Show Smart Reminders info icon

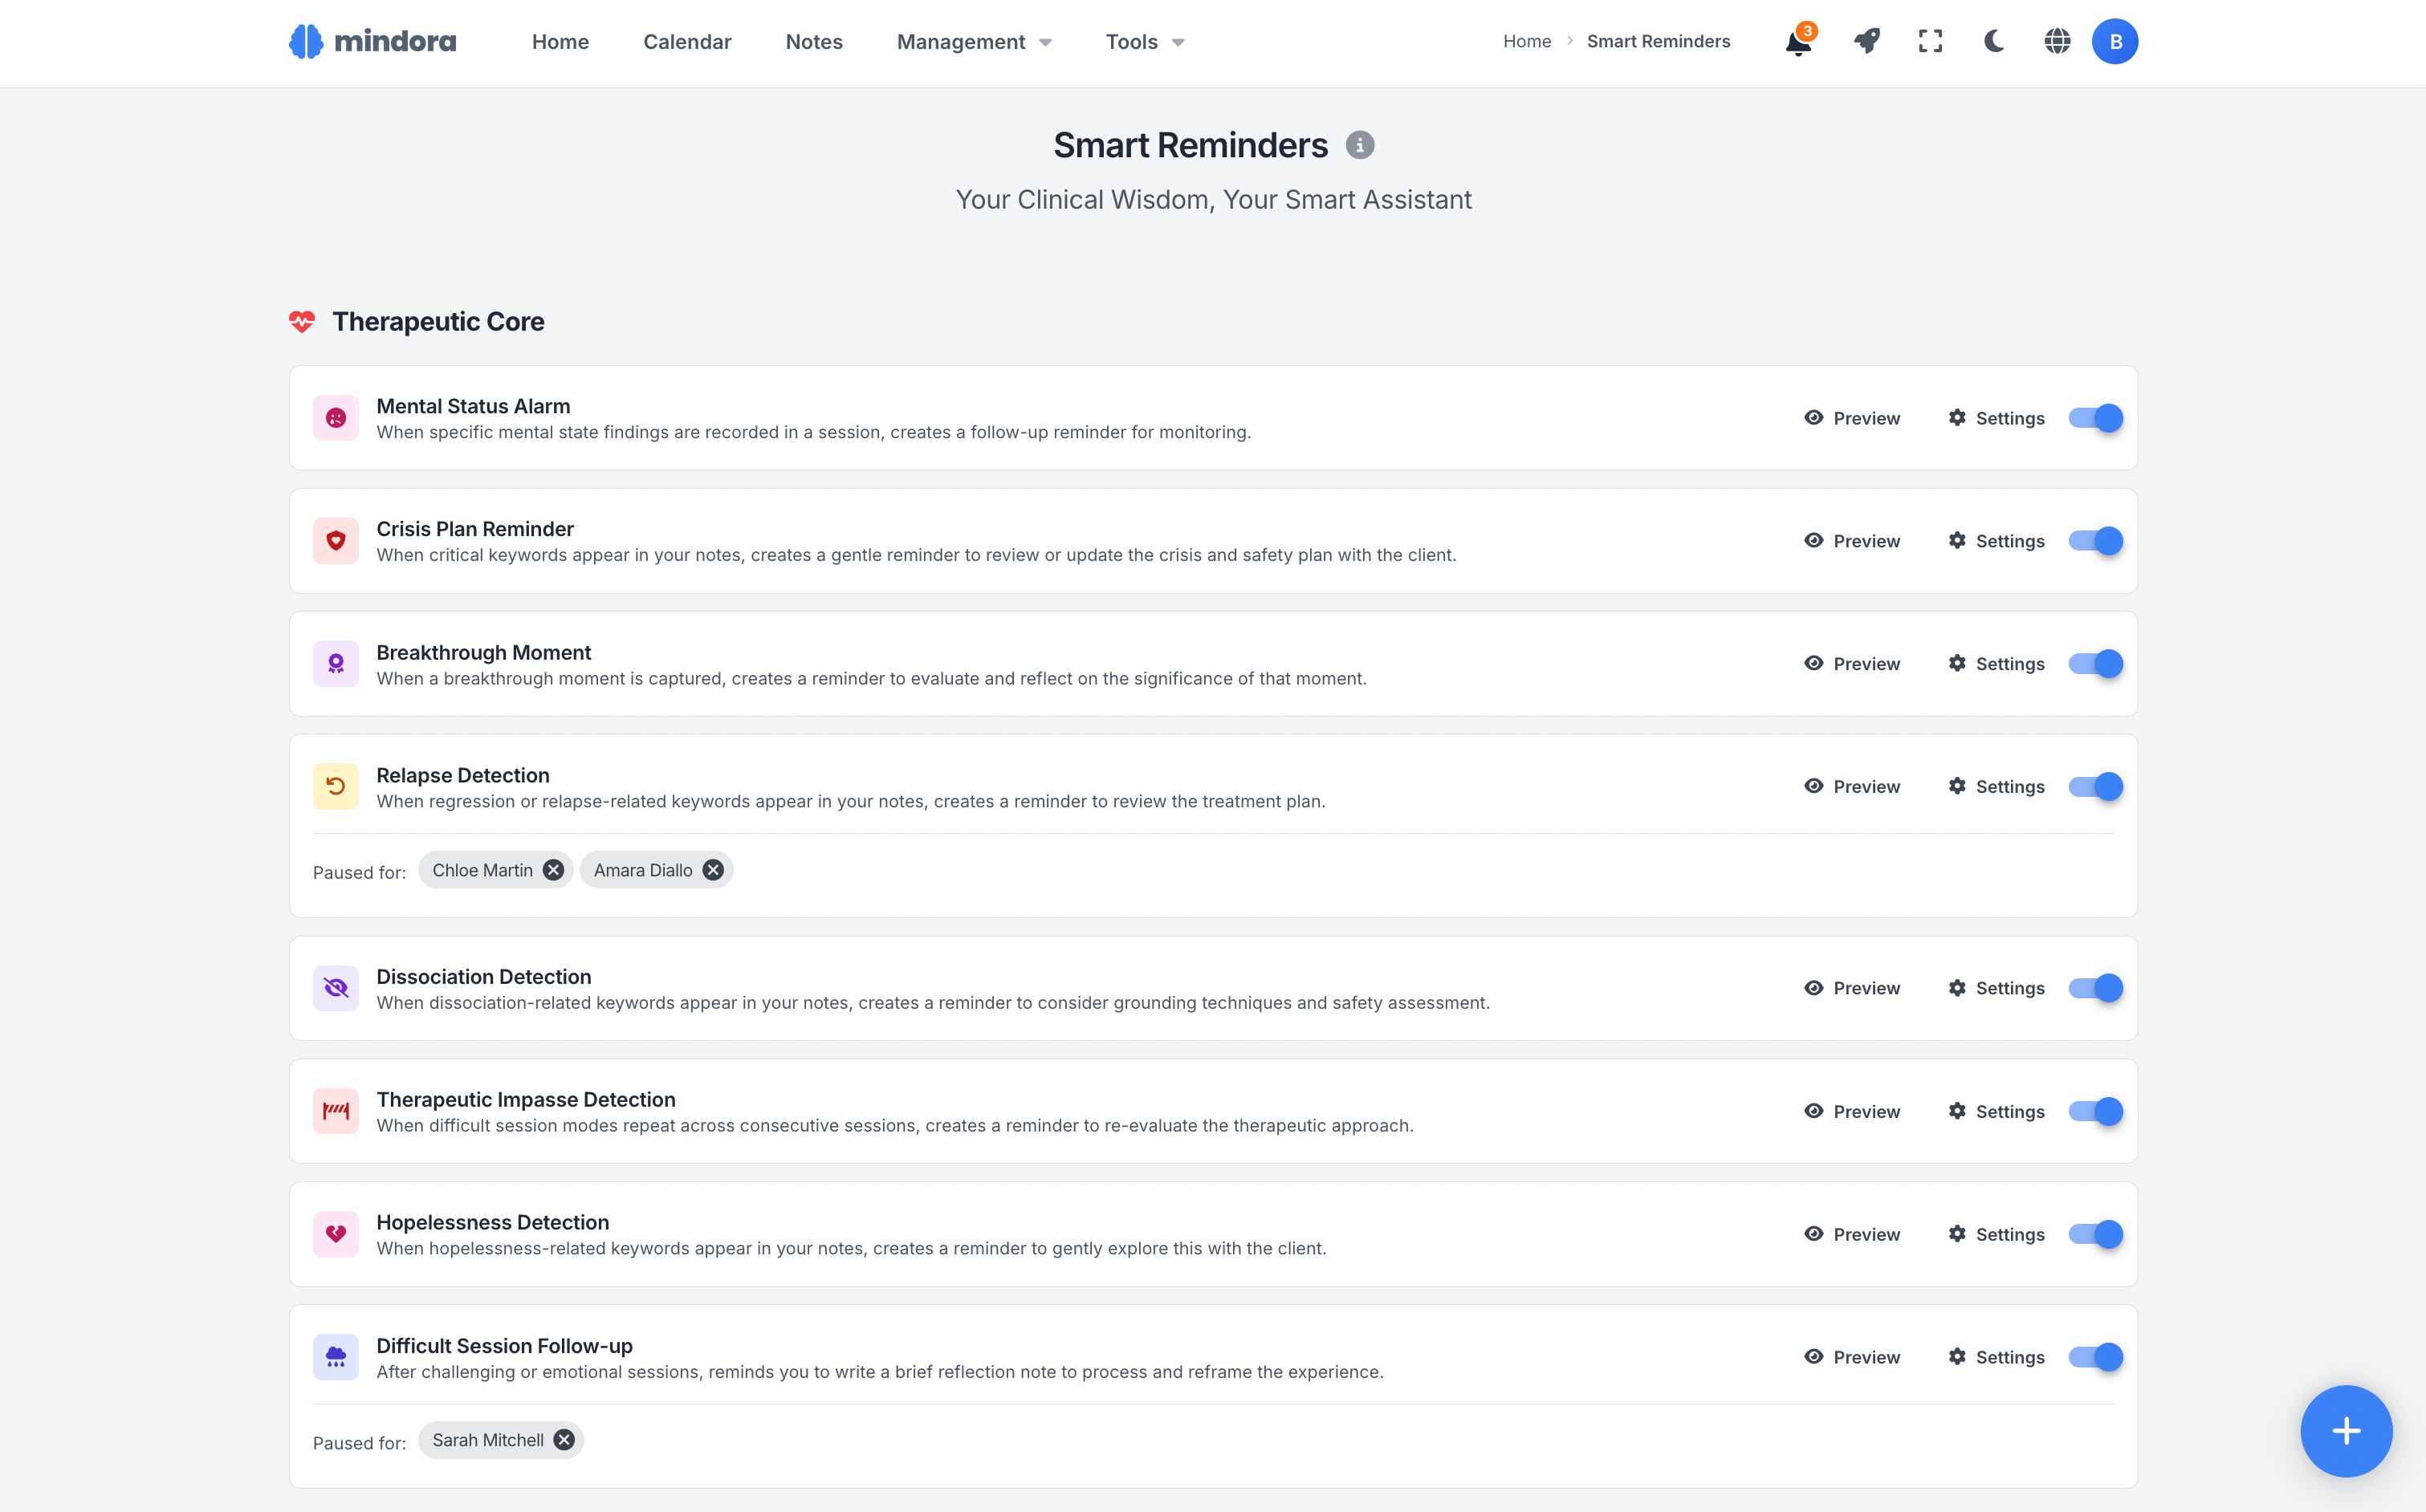tap(1359, 145)
